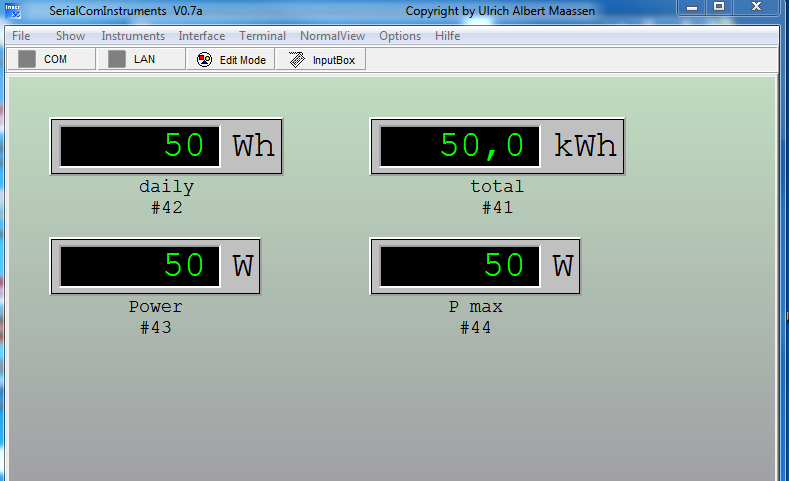Screen dimensions: 789x481
Task: Click the COM toolbar button label
Action: (55, 59)
